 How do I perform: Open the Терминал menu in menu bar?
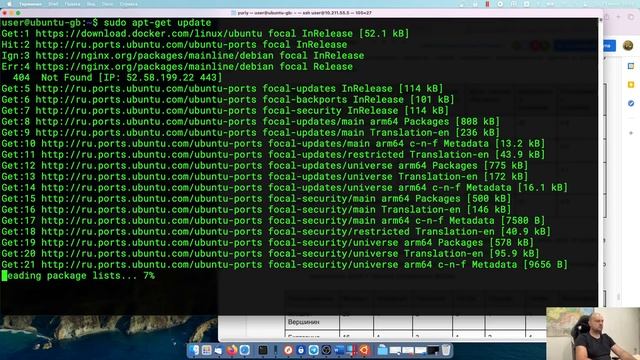coord(31,4)
